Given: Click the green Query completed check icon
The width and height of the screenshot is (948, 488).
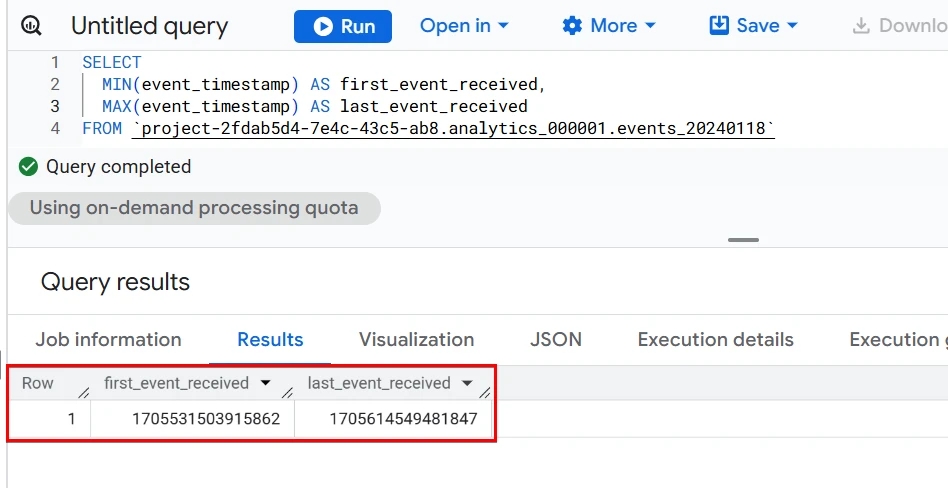Looking at the screenshot, I should pos(28,167).
